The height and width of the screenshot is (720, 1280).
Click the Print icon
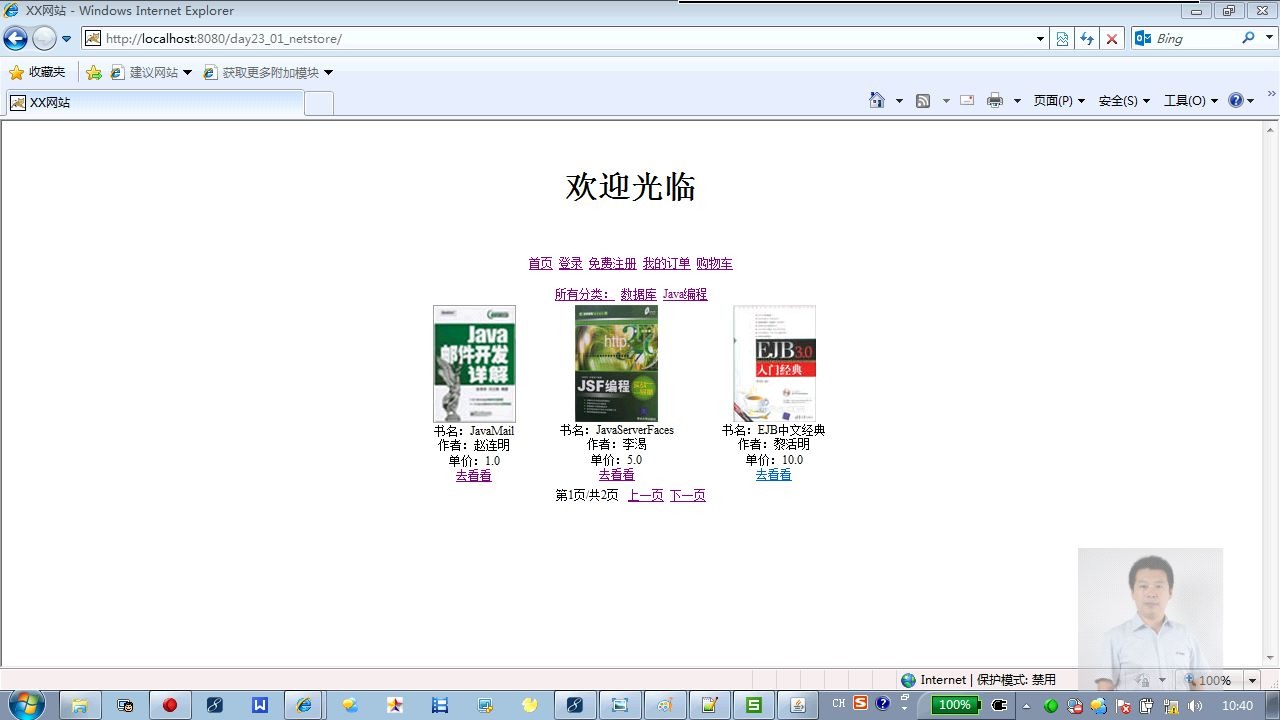point(995,100)
